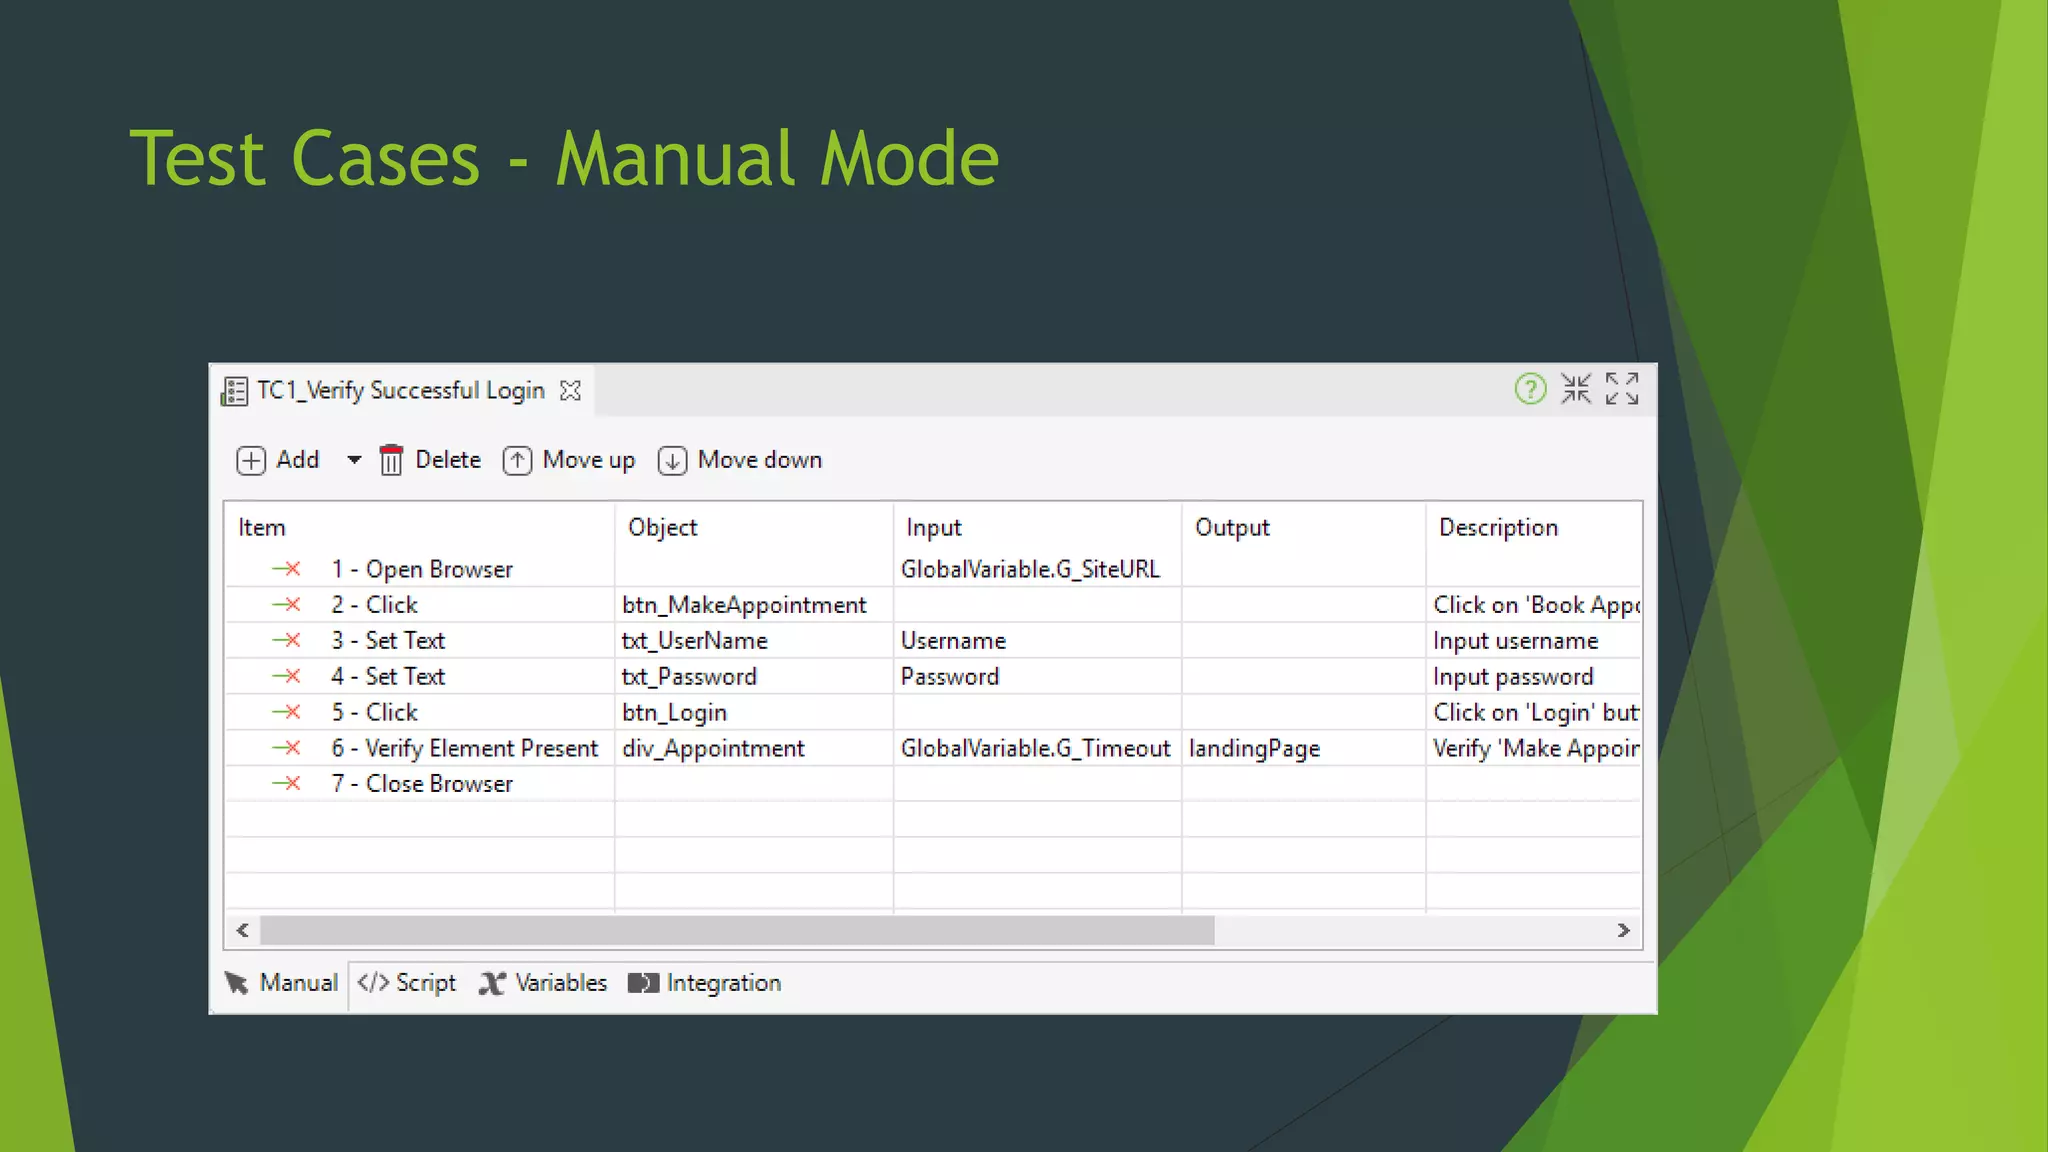
Task: Click the Add step plus icon
Action: pyautogui.click(x=251, y=460)
